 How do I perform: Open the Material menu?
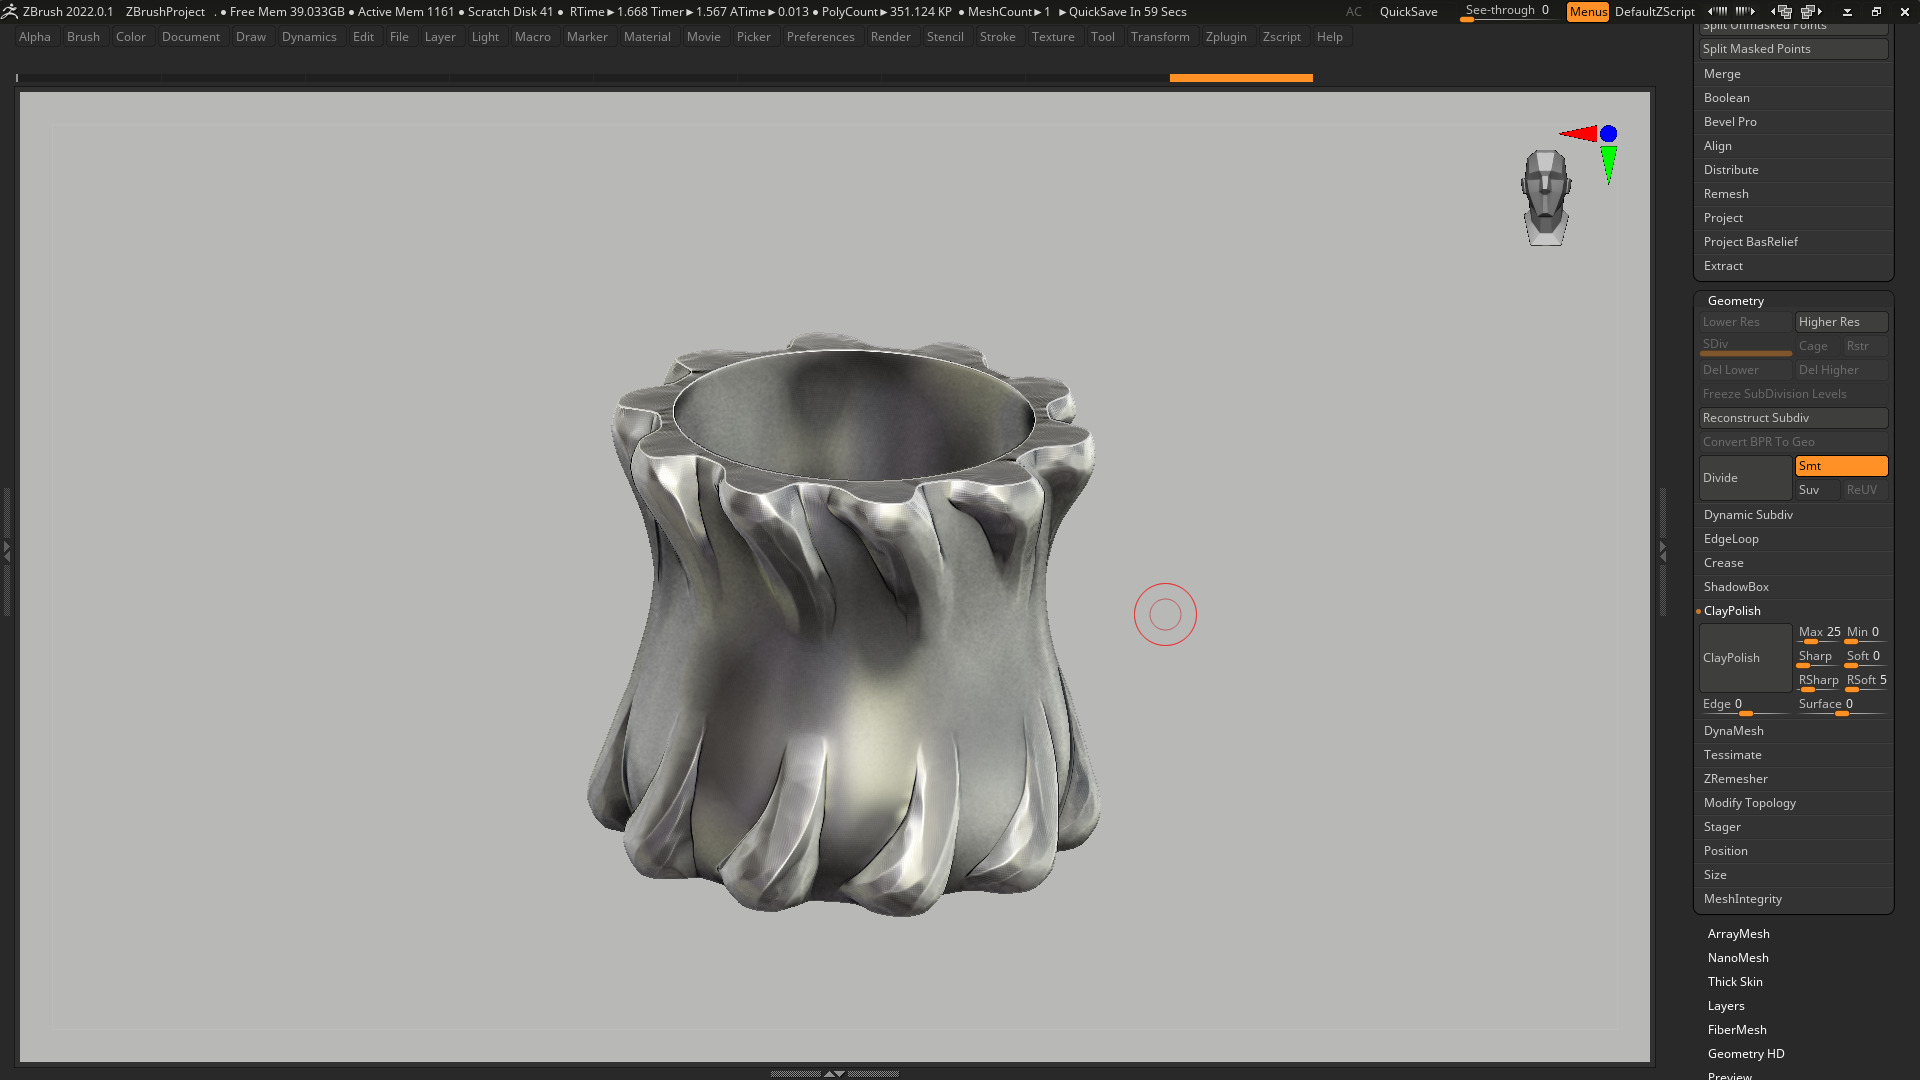tap(647, 37)
